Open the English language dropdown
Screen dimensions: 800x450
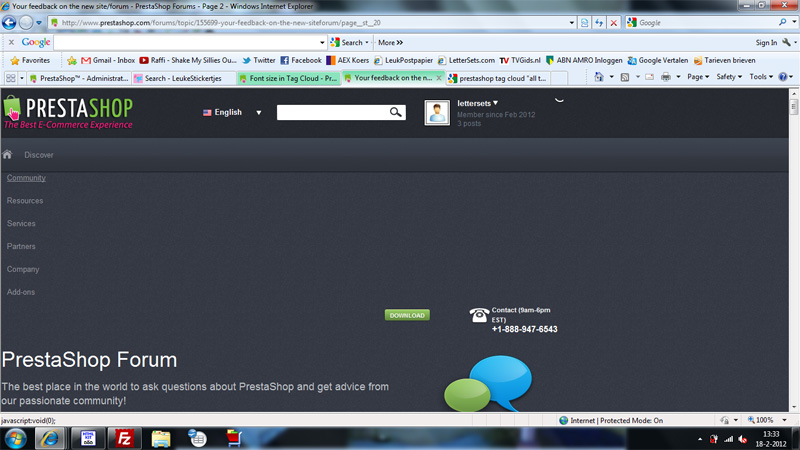[232, 112]
